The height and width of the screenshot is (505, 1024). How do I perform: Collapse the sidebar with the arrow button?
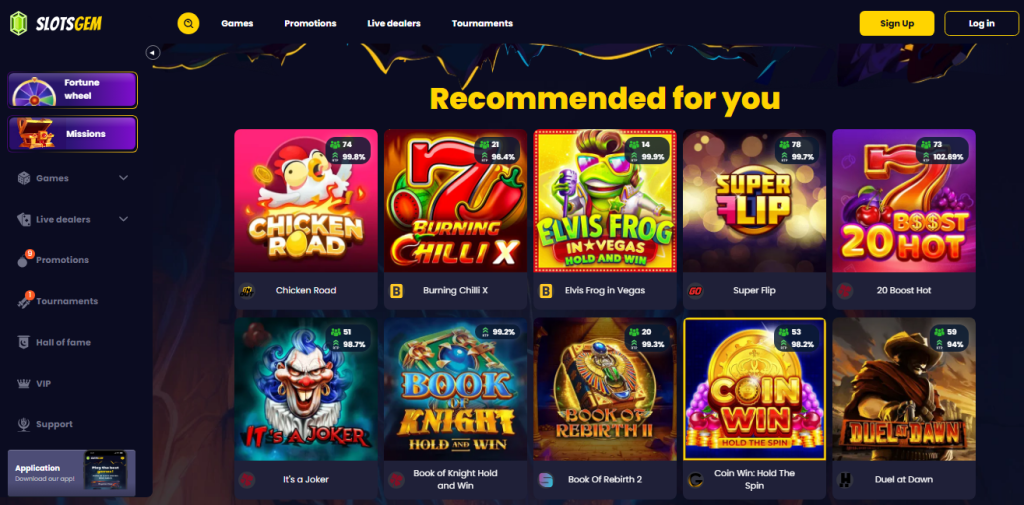click(x=153, y=52)
